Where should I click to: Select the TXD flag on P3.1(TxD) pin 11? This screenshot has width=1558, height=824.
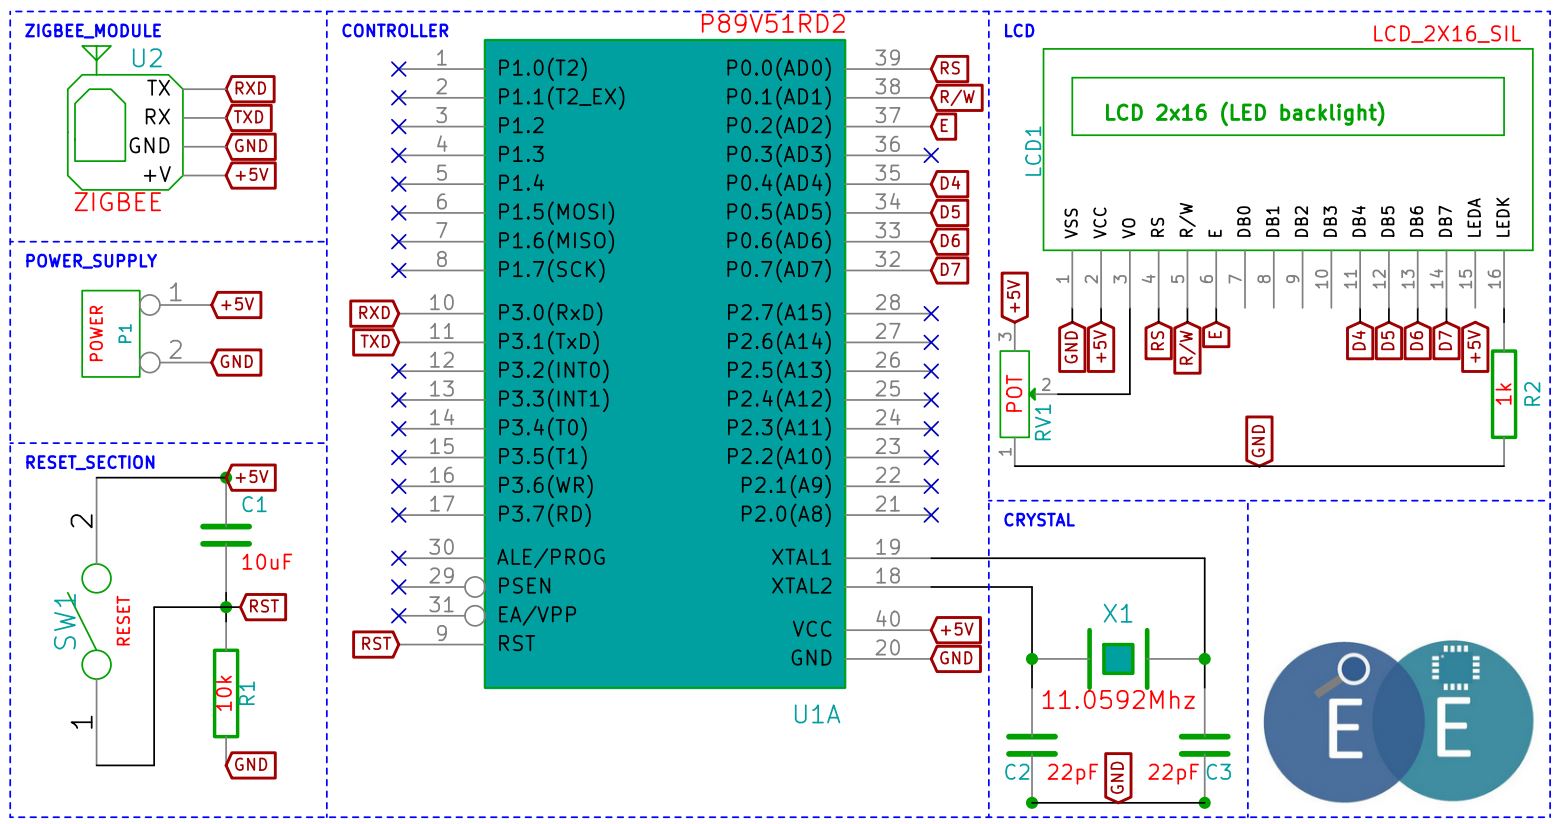[375, 342]
